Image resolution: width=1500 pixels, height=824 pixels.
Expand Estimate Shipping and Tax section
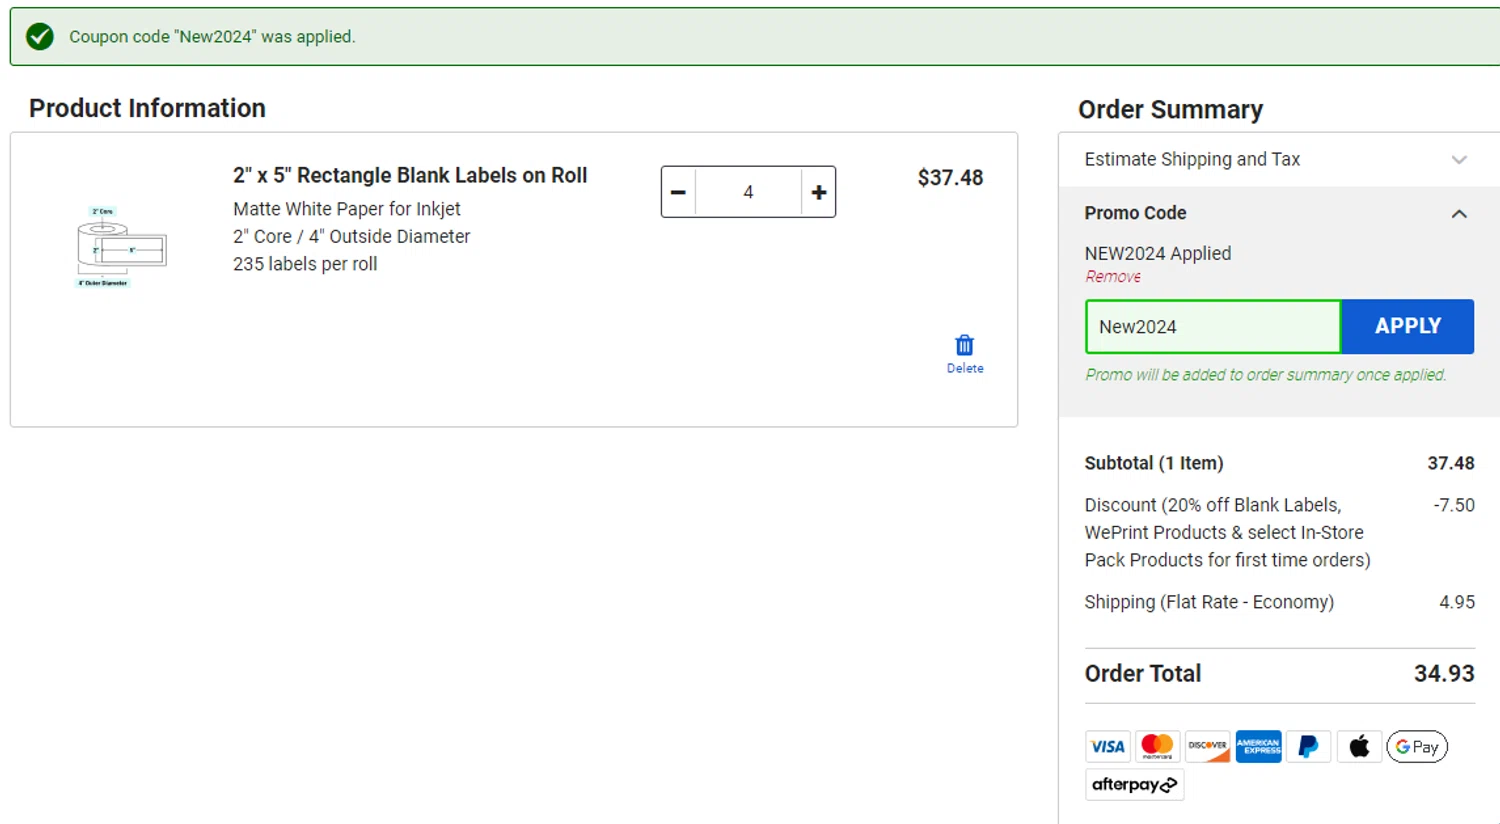coord(1459,160)
